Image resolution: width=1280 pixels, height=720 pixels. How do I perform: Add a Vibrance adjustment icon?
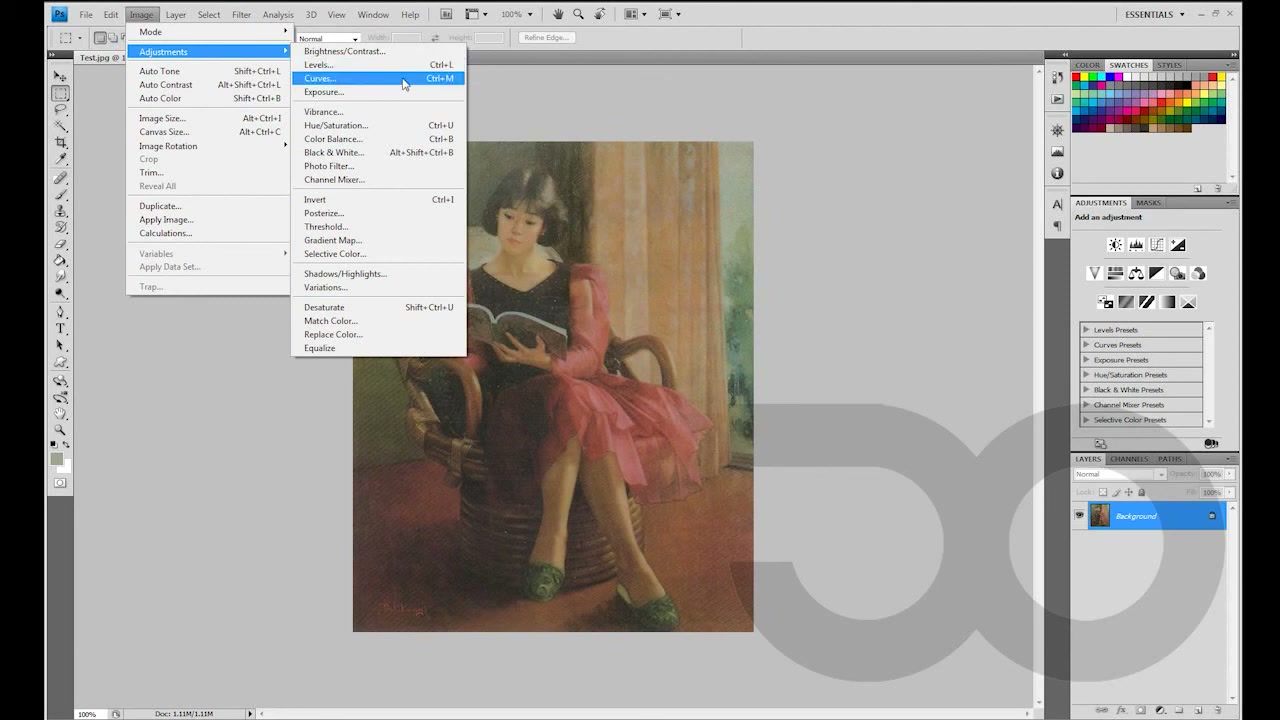[x=1094, y=273]
